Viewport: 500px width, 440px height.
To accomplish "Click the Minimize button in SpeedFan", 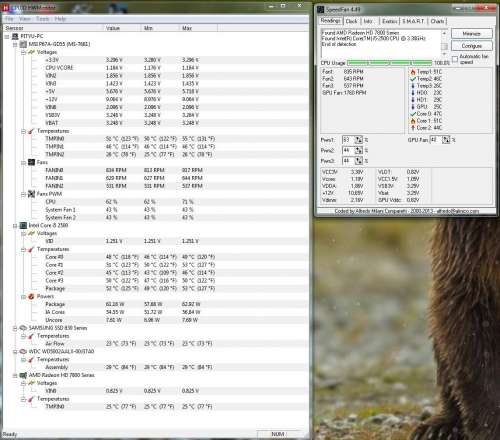I will point(472,34).
